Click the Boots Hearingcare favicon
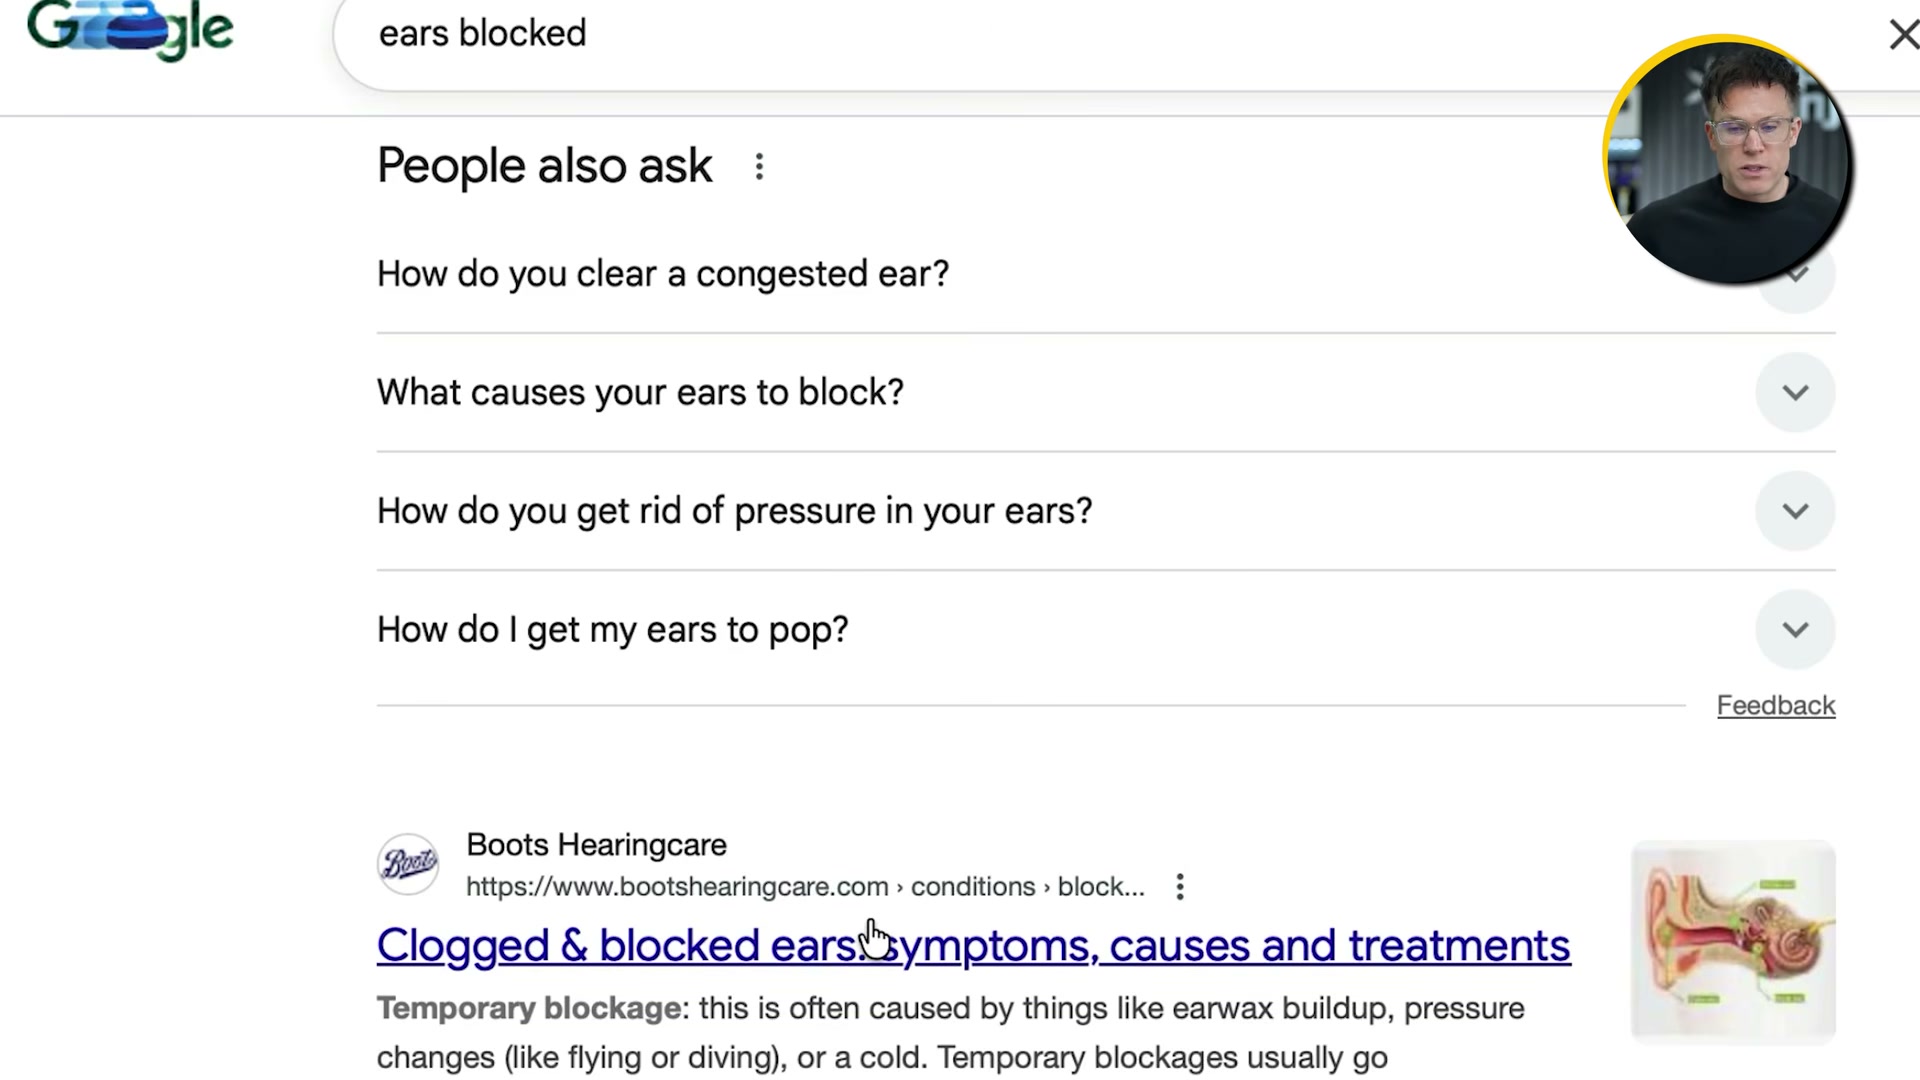 407,863
